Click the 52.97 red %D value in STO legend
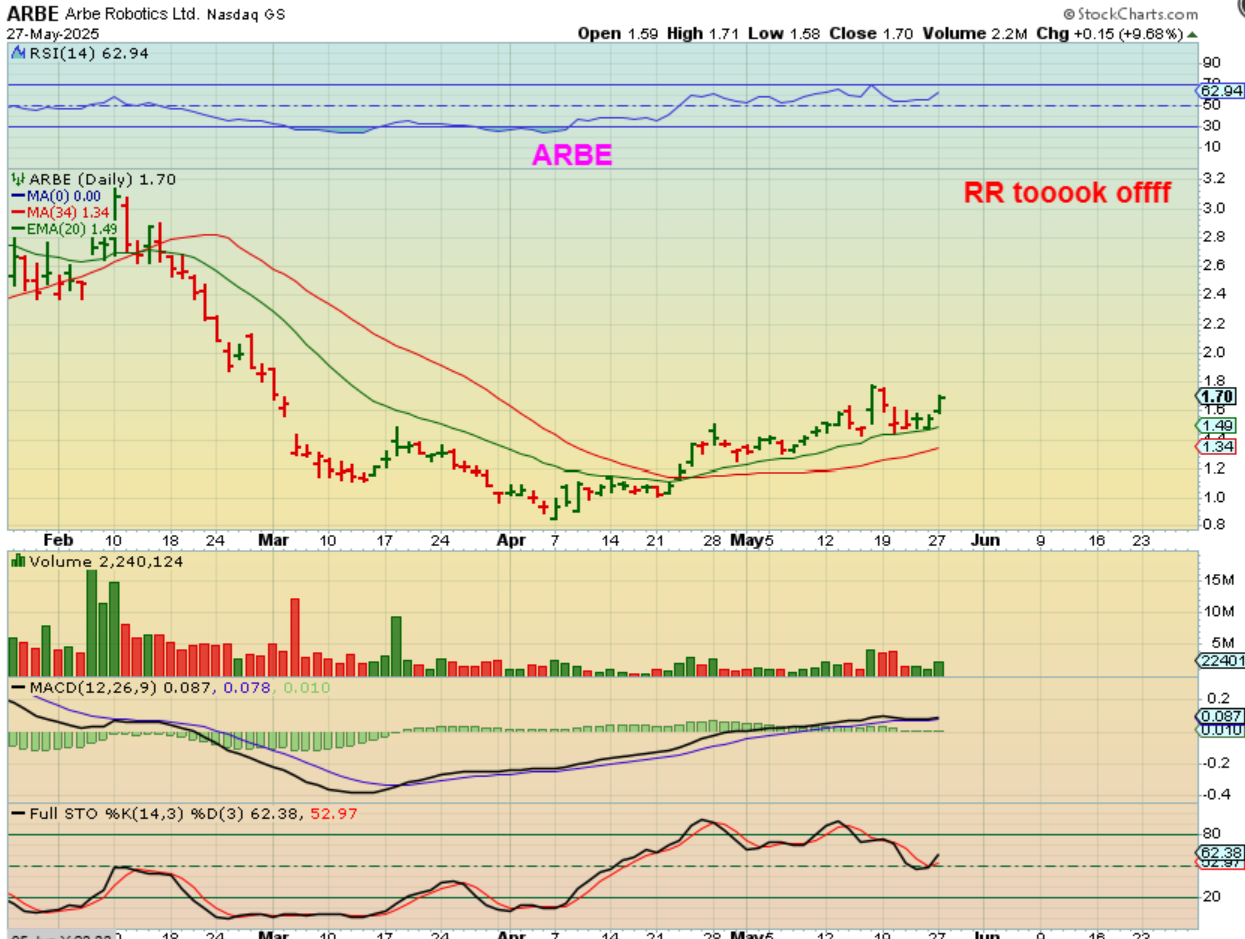Viewport: 1245px width, 939px height. [x=334, y=814]
